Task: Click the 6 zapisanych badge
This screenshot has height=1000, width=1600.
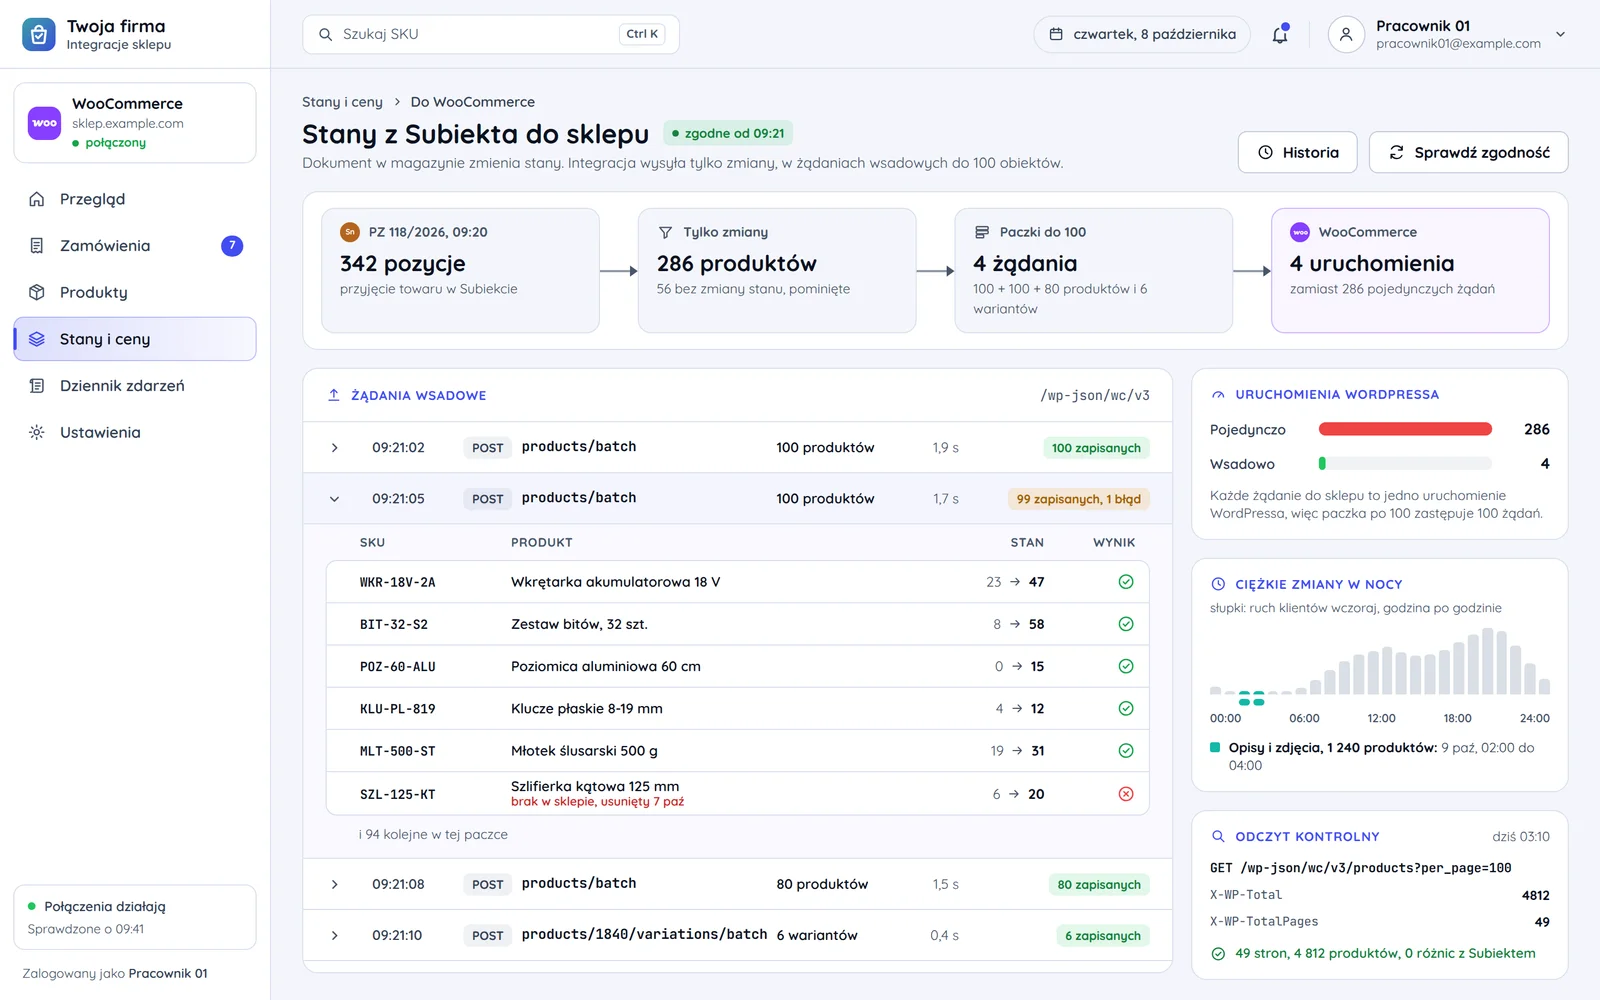Action: click(1102, 935)
